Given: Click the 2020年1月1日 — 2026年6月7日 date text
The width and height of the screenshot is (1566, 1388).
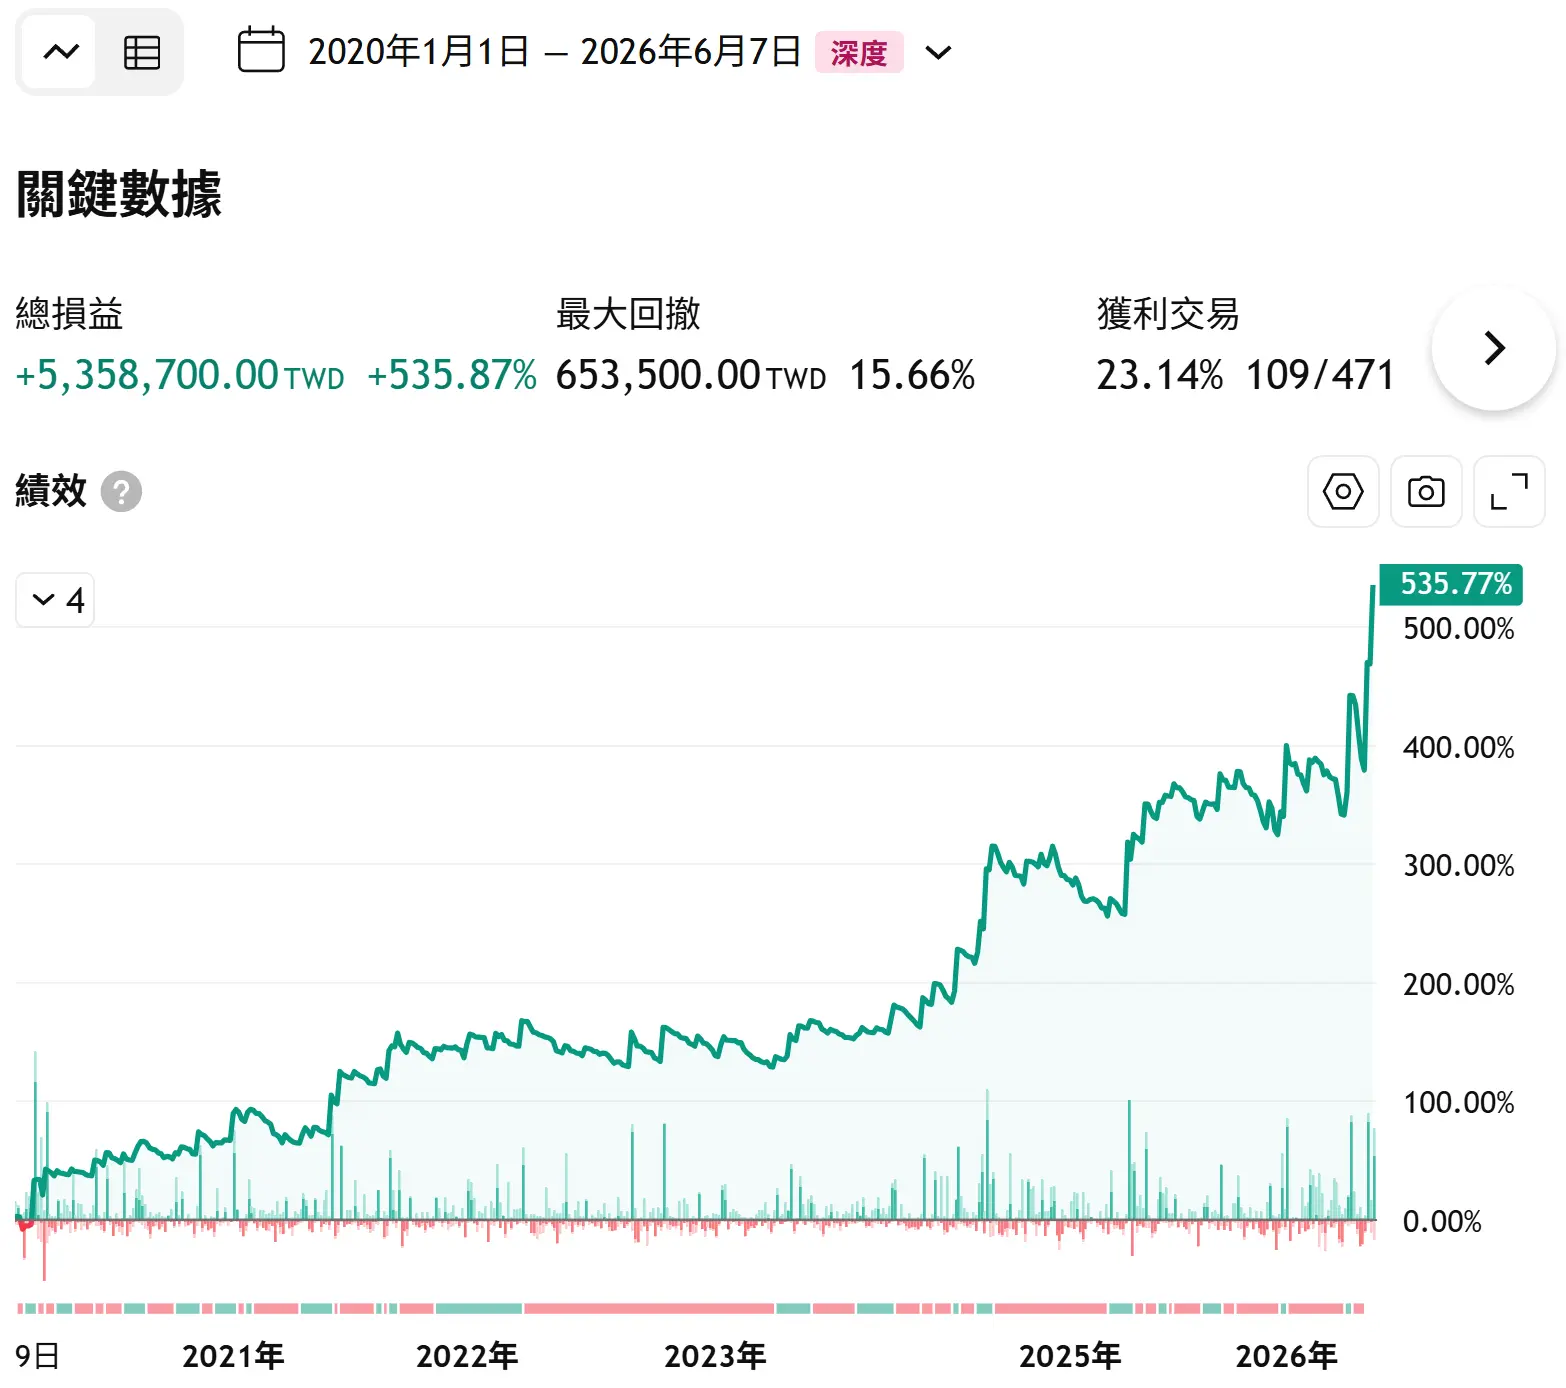Looking at the screenshot, I should click(x=554, y=52).
